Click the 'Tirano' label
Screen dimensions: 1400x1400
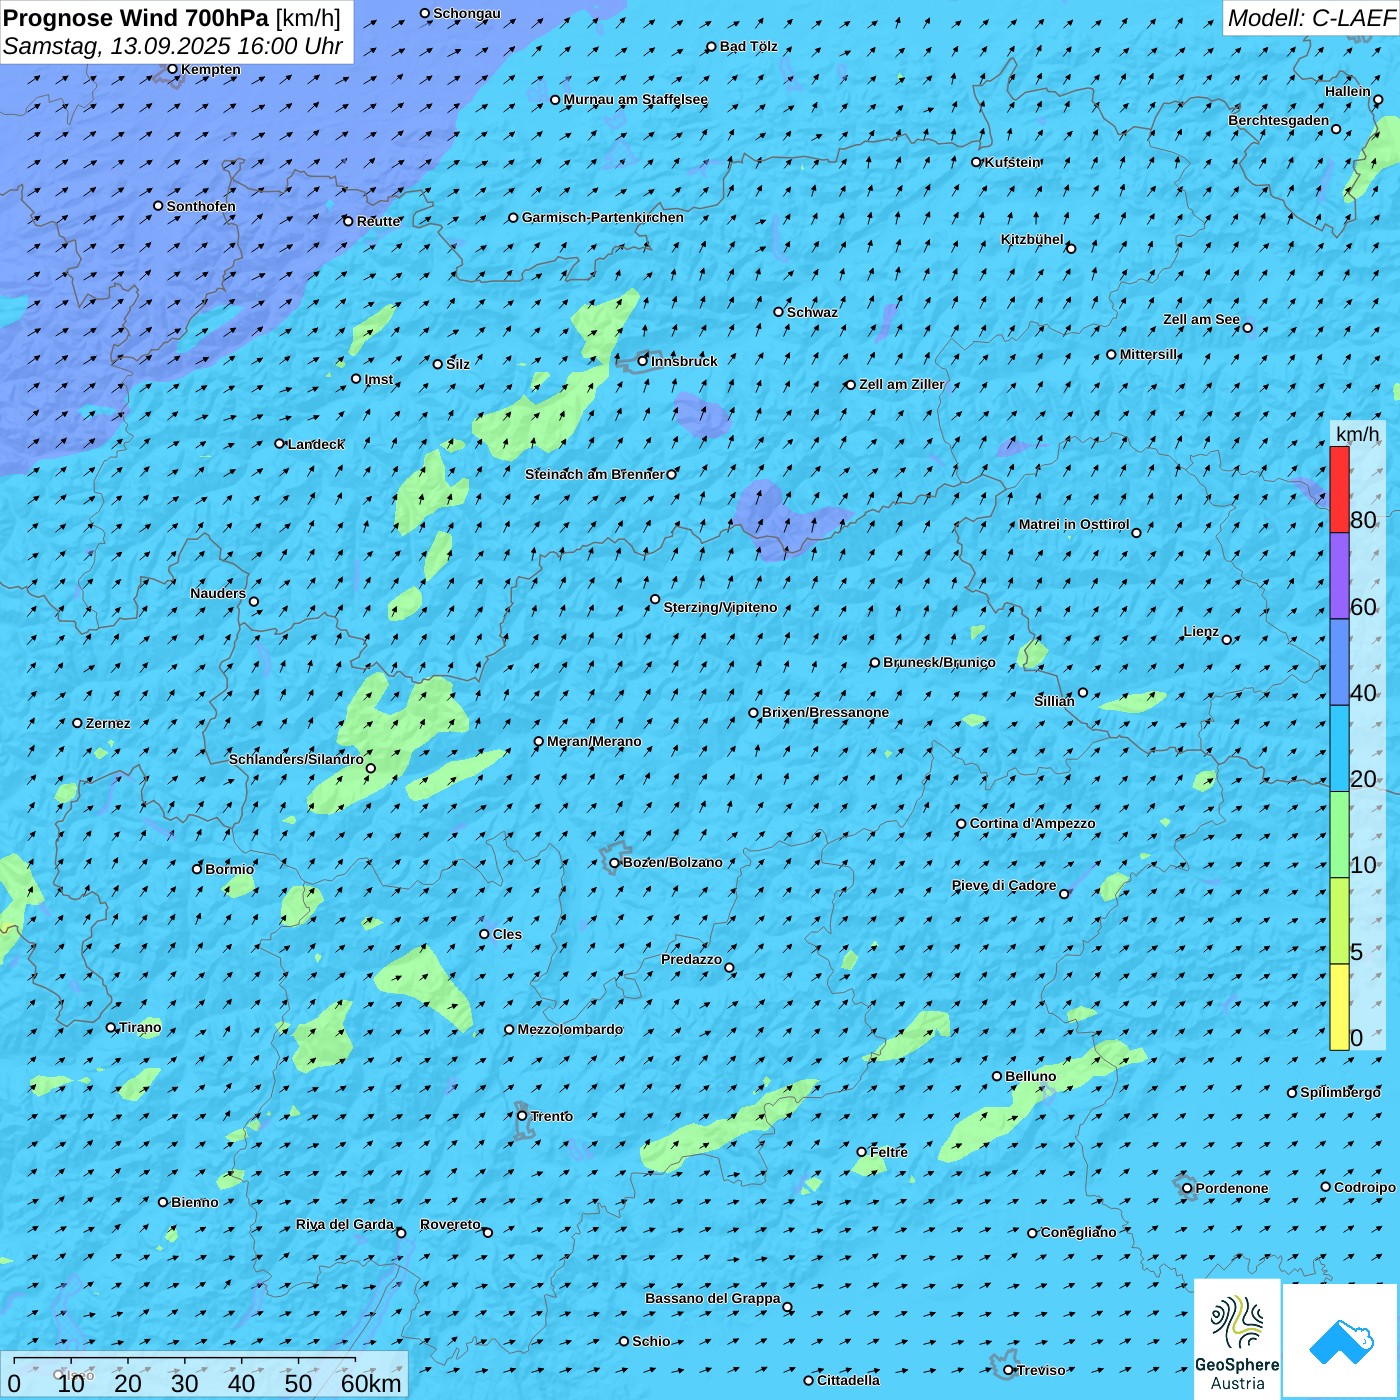(x=140, y=1027)
